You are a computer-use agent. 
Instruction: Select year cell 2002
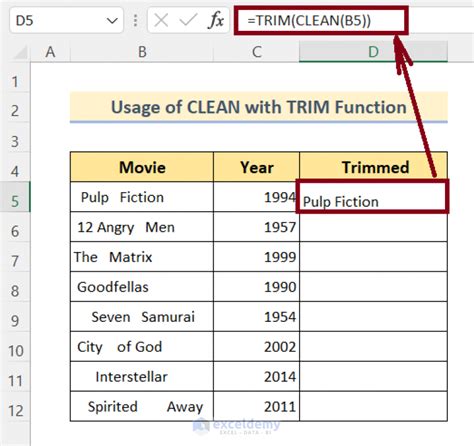(x=256, y=347)
